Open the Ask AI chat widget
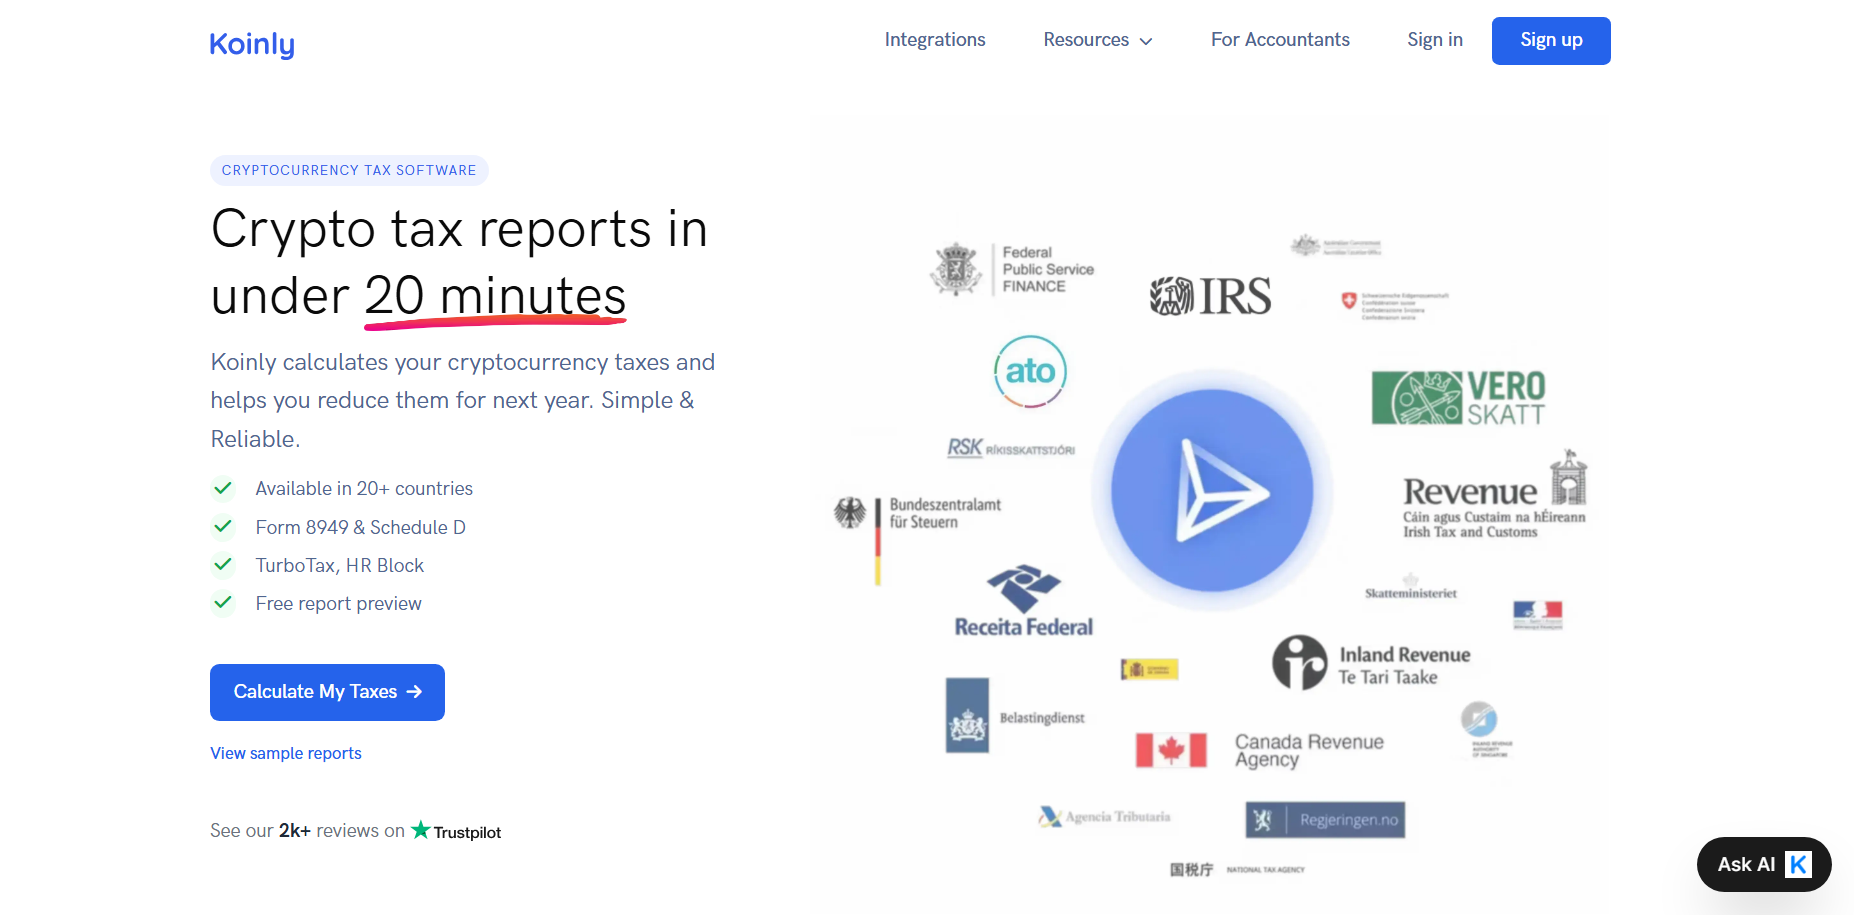The width and height of the screenshot is (1854, 915). click(x=1763, y=864)
